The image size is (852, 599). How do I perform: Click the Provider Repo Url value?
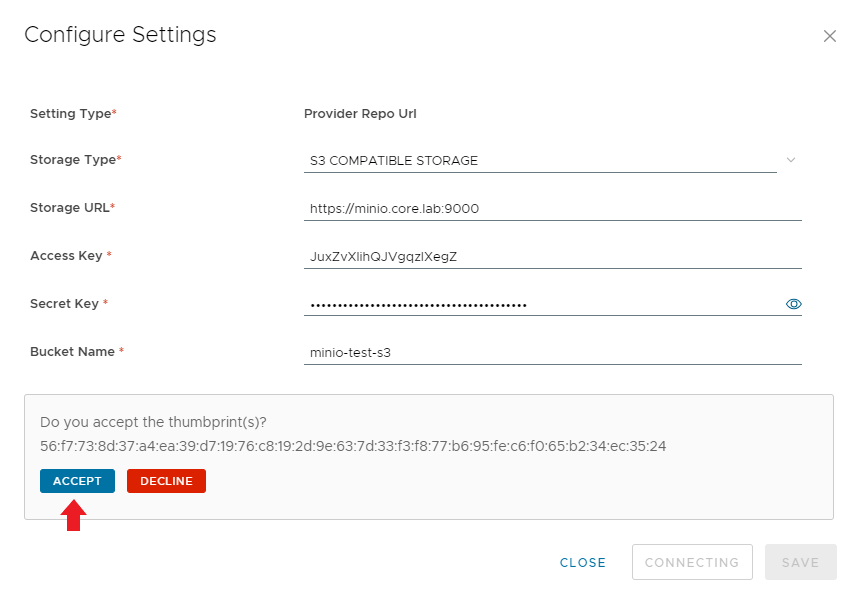[x=360, y=114]
